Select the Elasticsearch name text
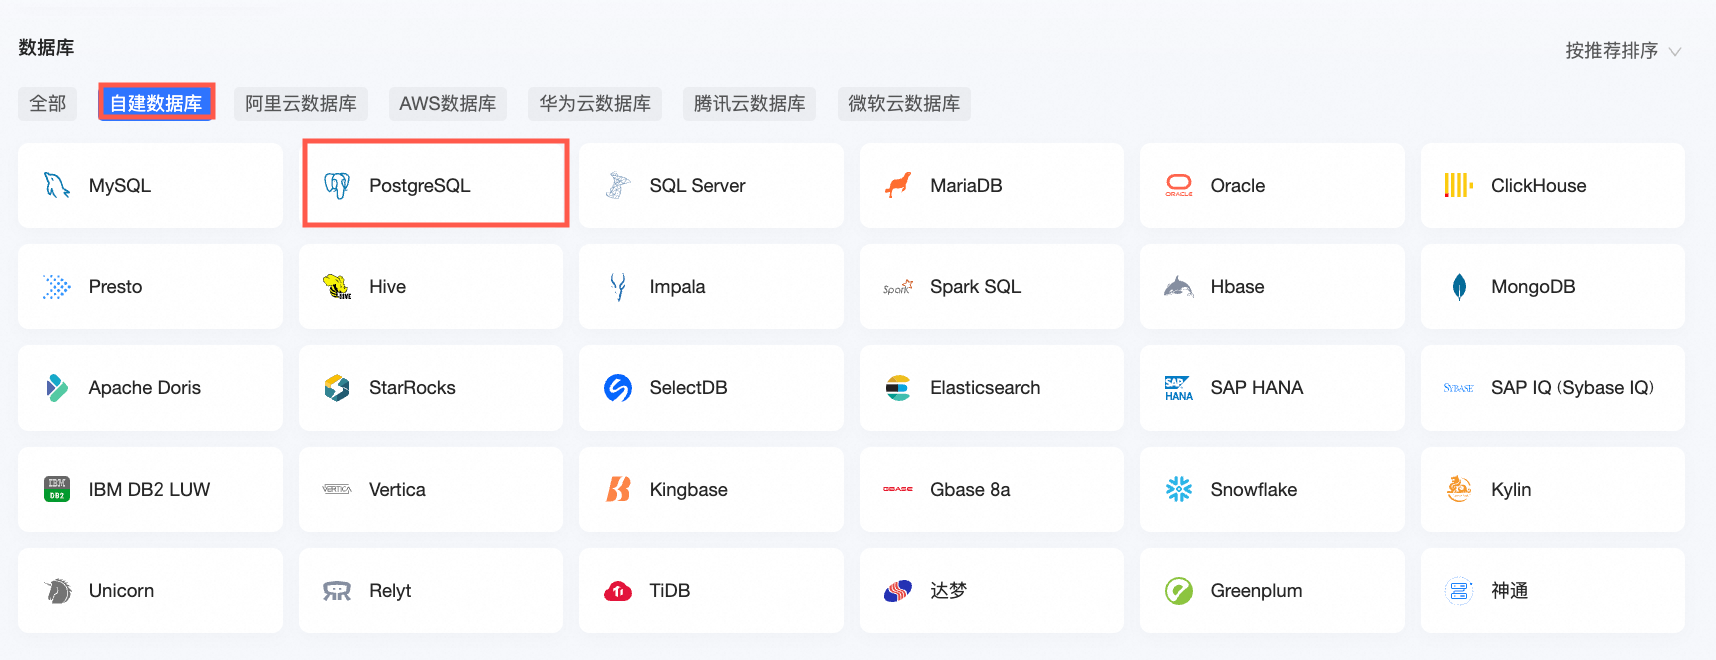The width and height of the screenshot is (1716, 660). tap(986, 388)
